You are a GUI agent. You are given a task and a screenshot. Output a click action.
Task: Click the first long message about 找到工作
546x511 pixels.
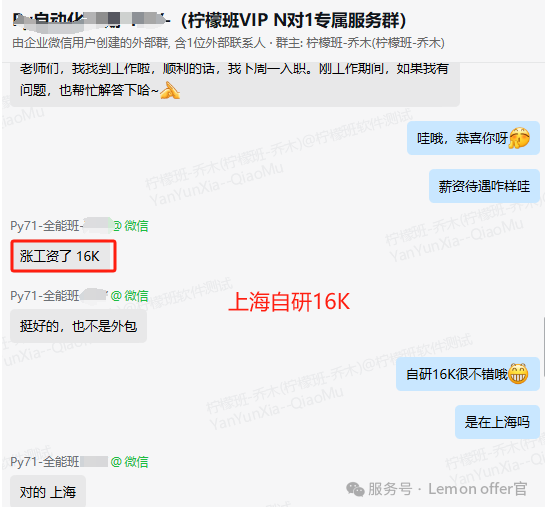click(235, 84)
